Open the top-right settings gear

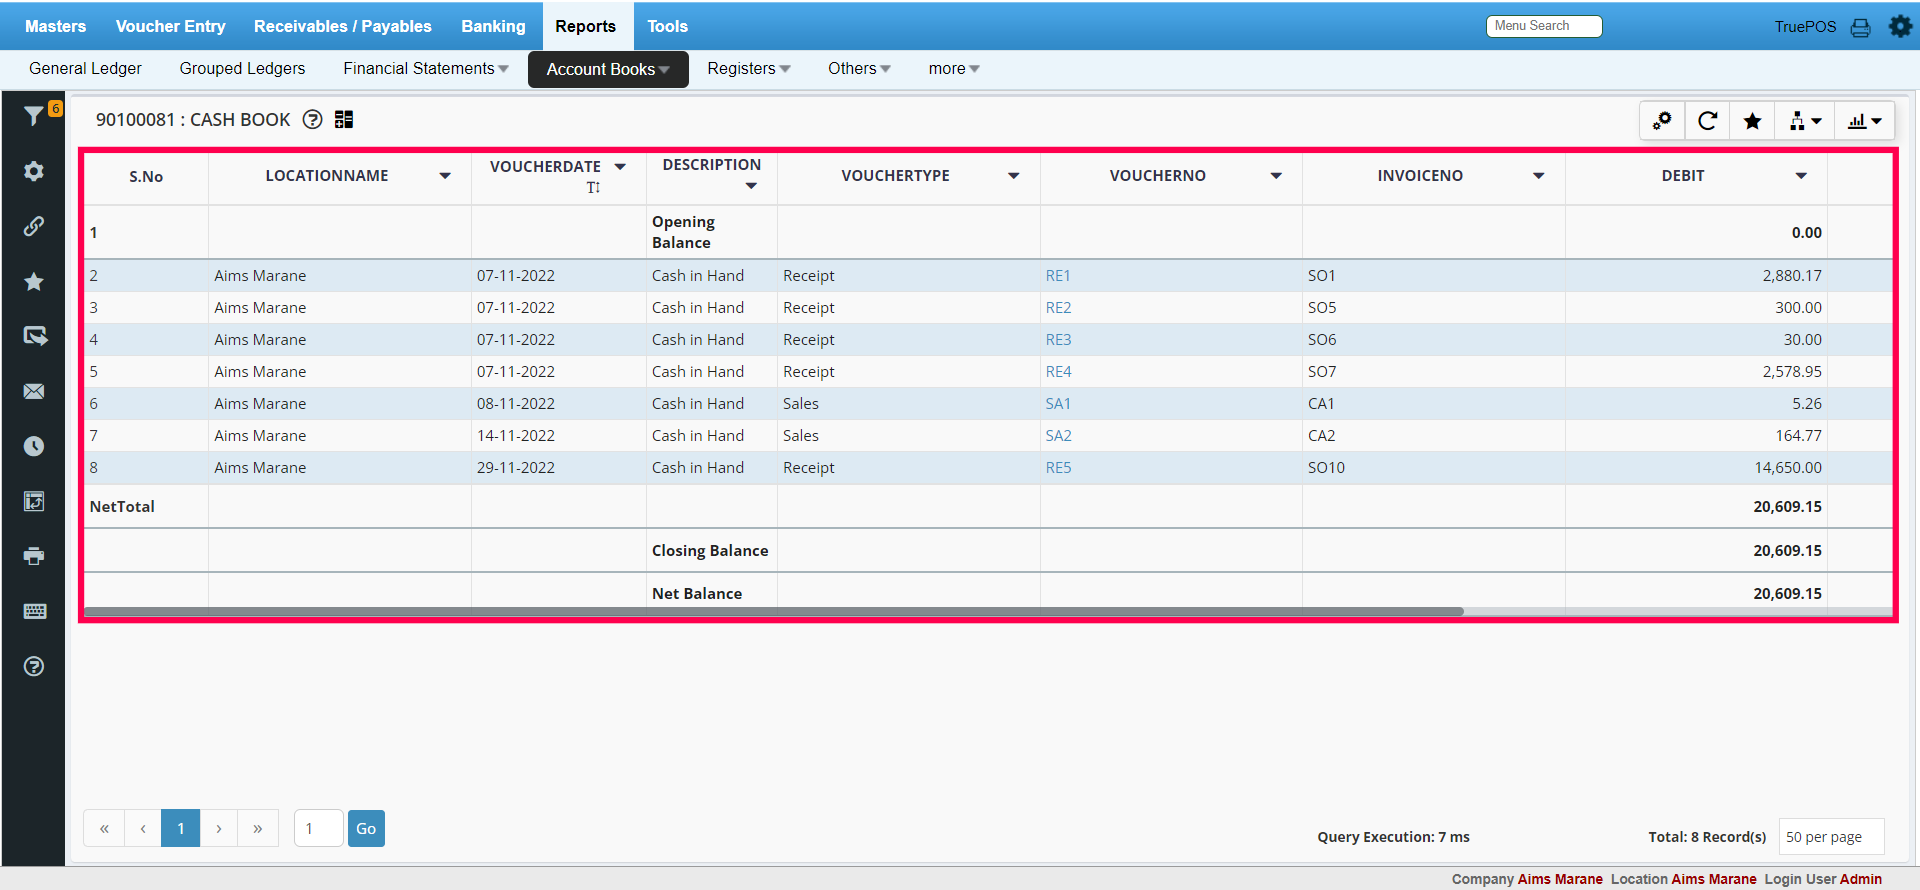coord(1900,27)
